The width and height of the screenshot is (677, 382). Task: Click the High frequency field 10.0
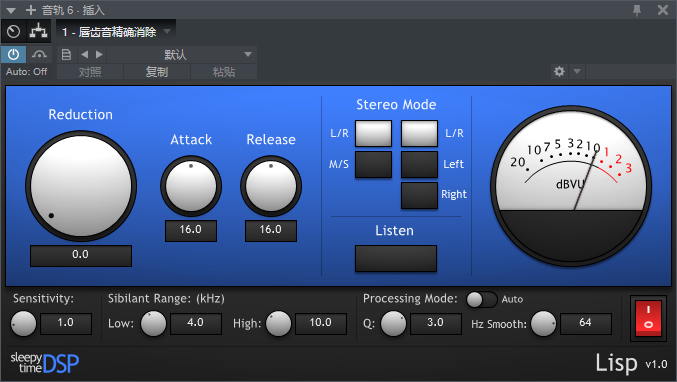321,323
